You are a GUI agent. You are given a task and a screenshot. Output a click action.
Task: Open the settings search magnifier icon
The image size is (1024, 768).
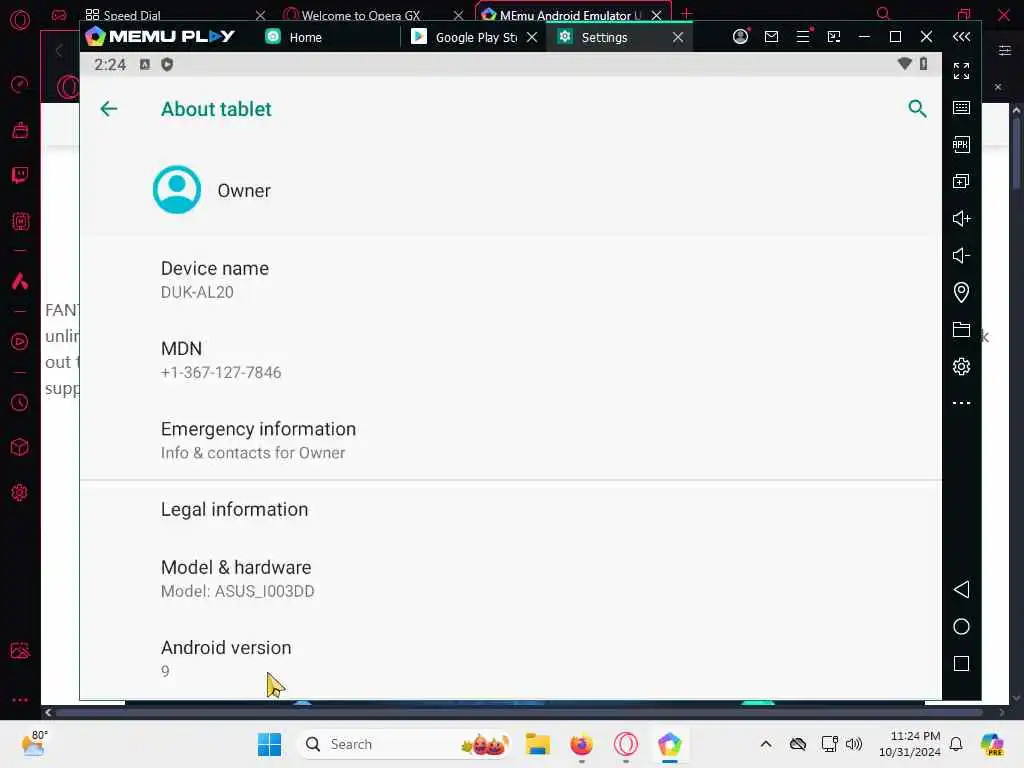coord(918,108)
